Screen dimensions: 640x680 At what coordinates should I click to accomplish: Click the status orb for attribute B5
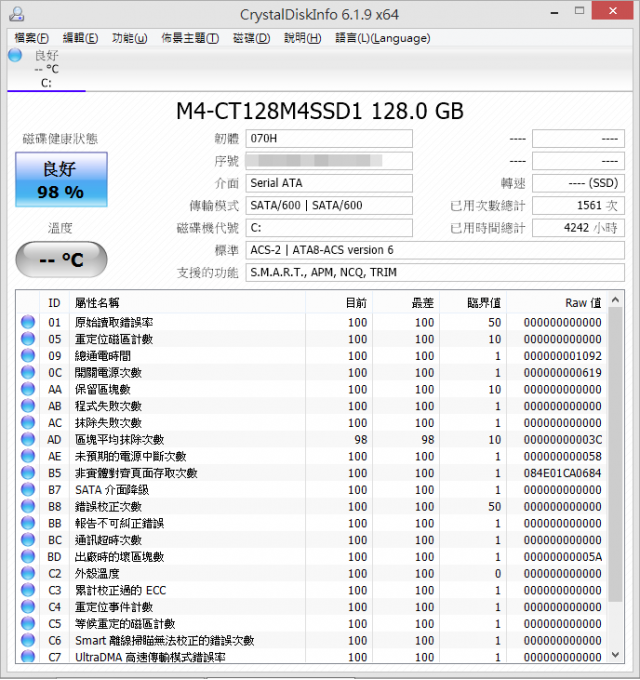(x=28, y=473)
